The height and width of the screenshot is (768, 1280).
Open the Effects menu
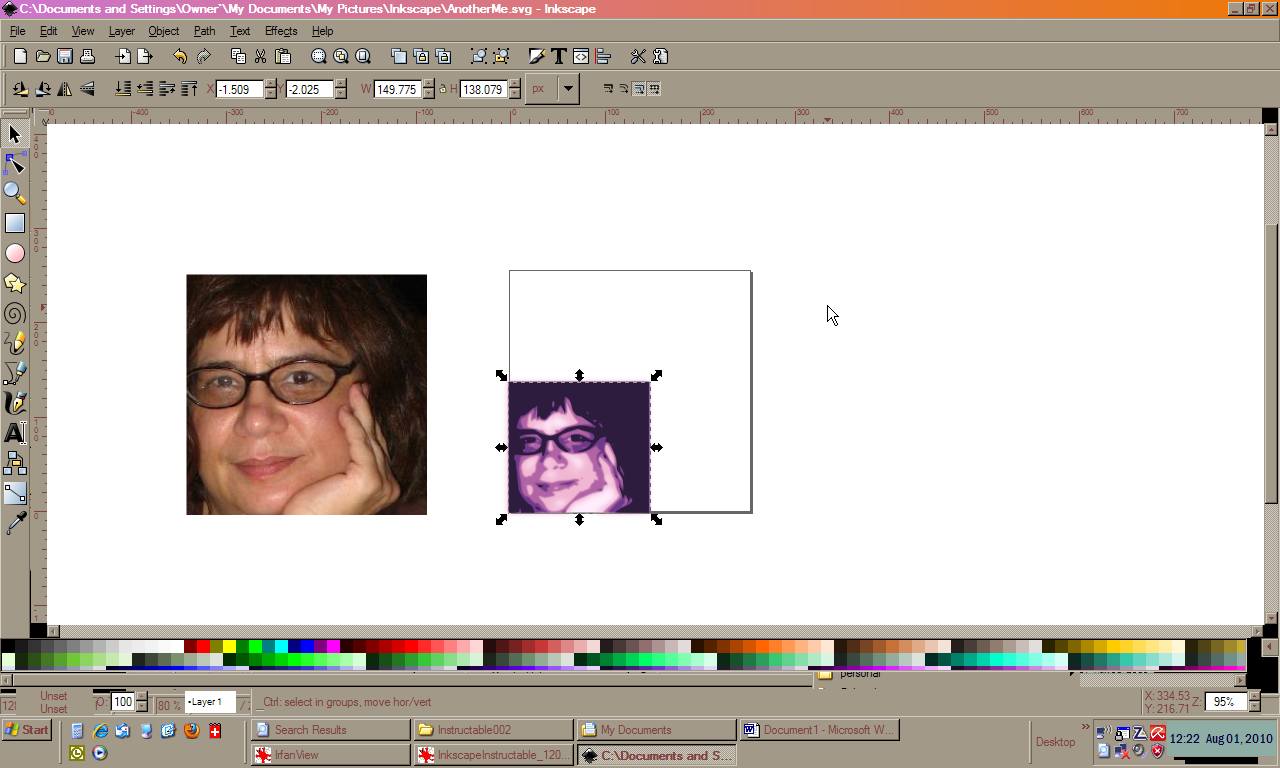[280, 31]
